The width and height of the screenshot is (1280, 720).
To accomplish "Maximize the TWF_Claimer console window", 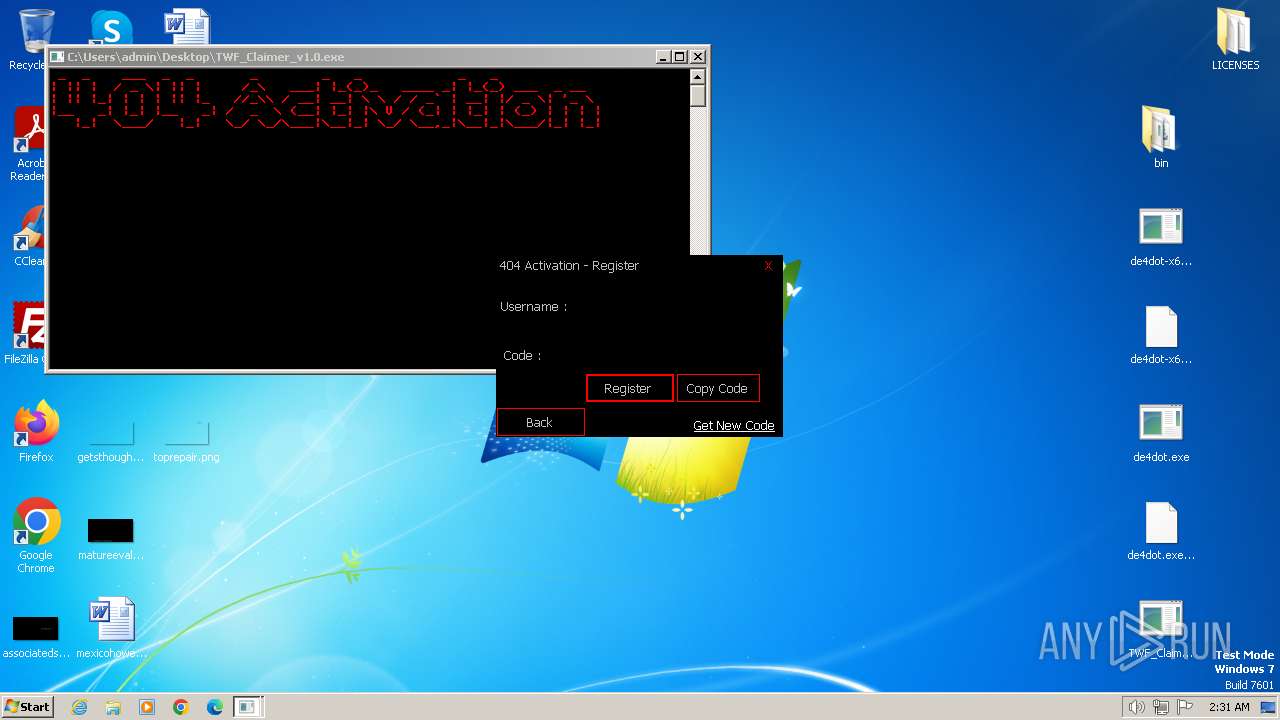I will point(680,57).
